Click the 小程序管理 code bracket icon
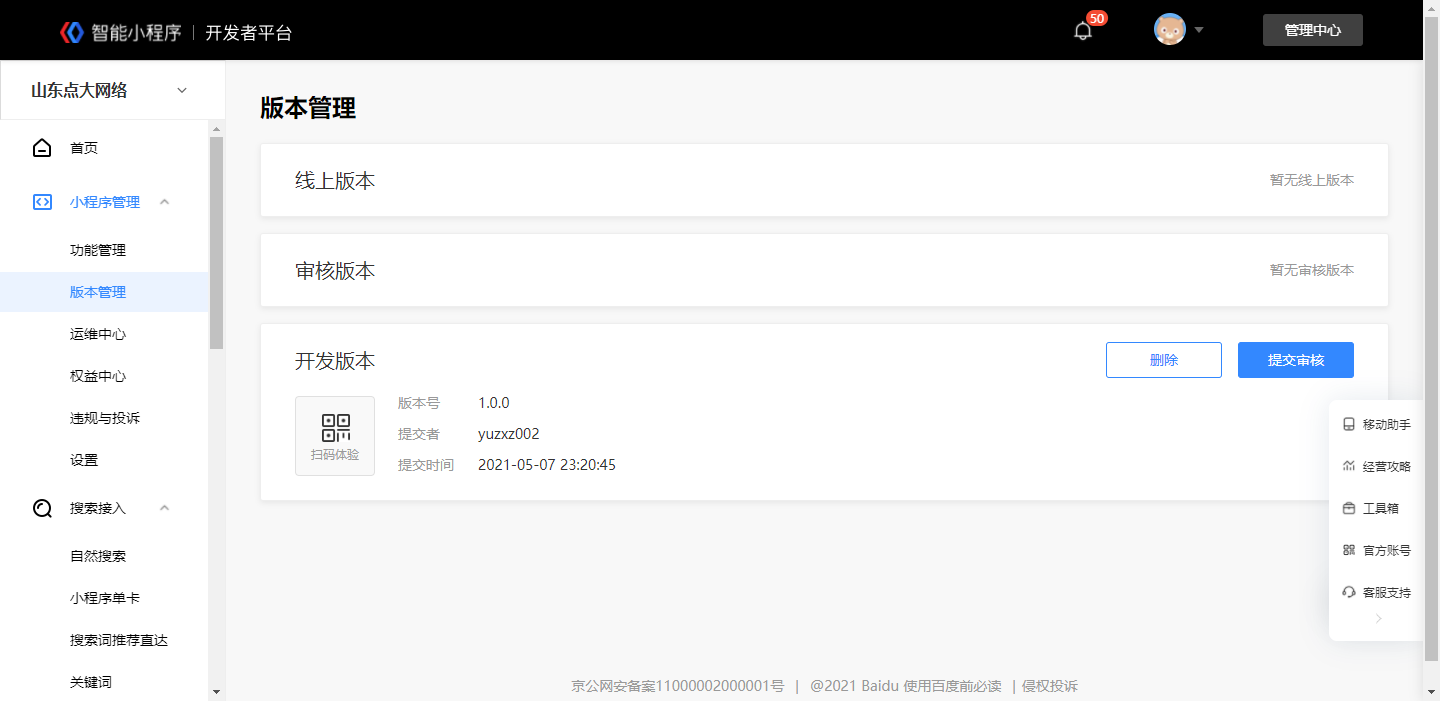The image size is (1440, 701). [x=42, y=202]
